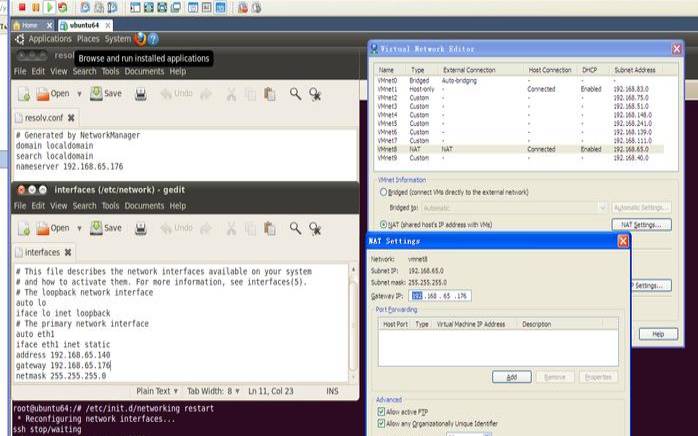
Task: Suspend the VM using the orange pause icon
Action: (x=36, y=7)
